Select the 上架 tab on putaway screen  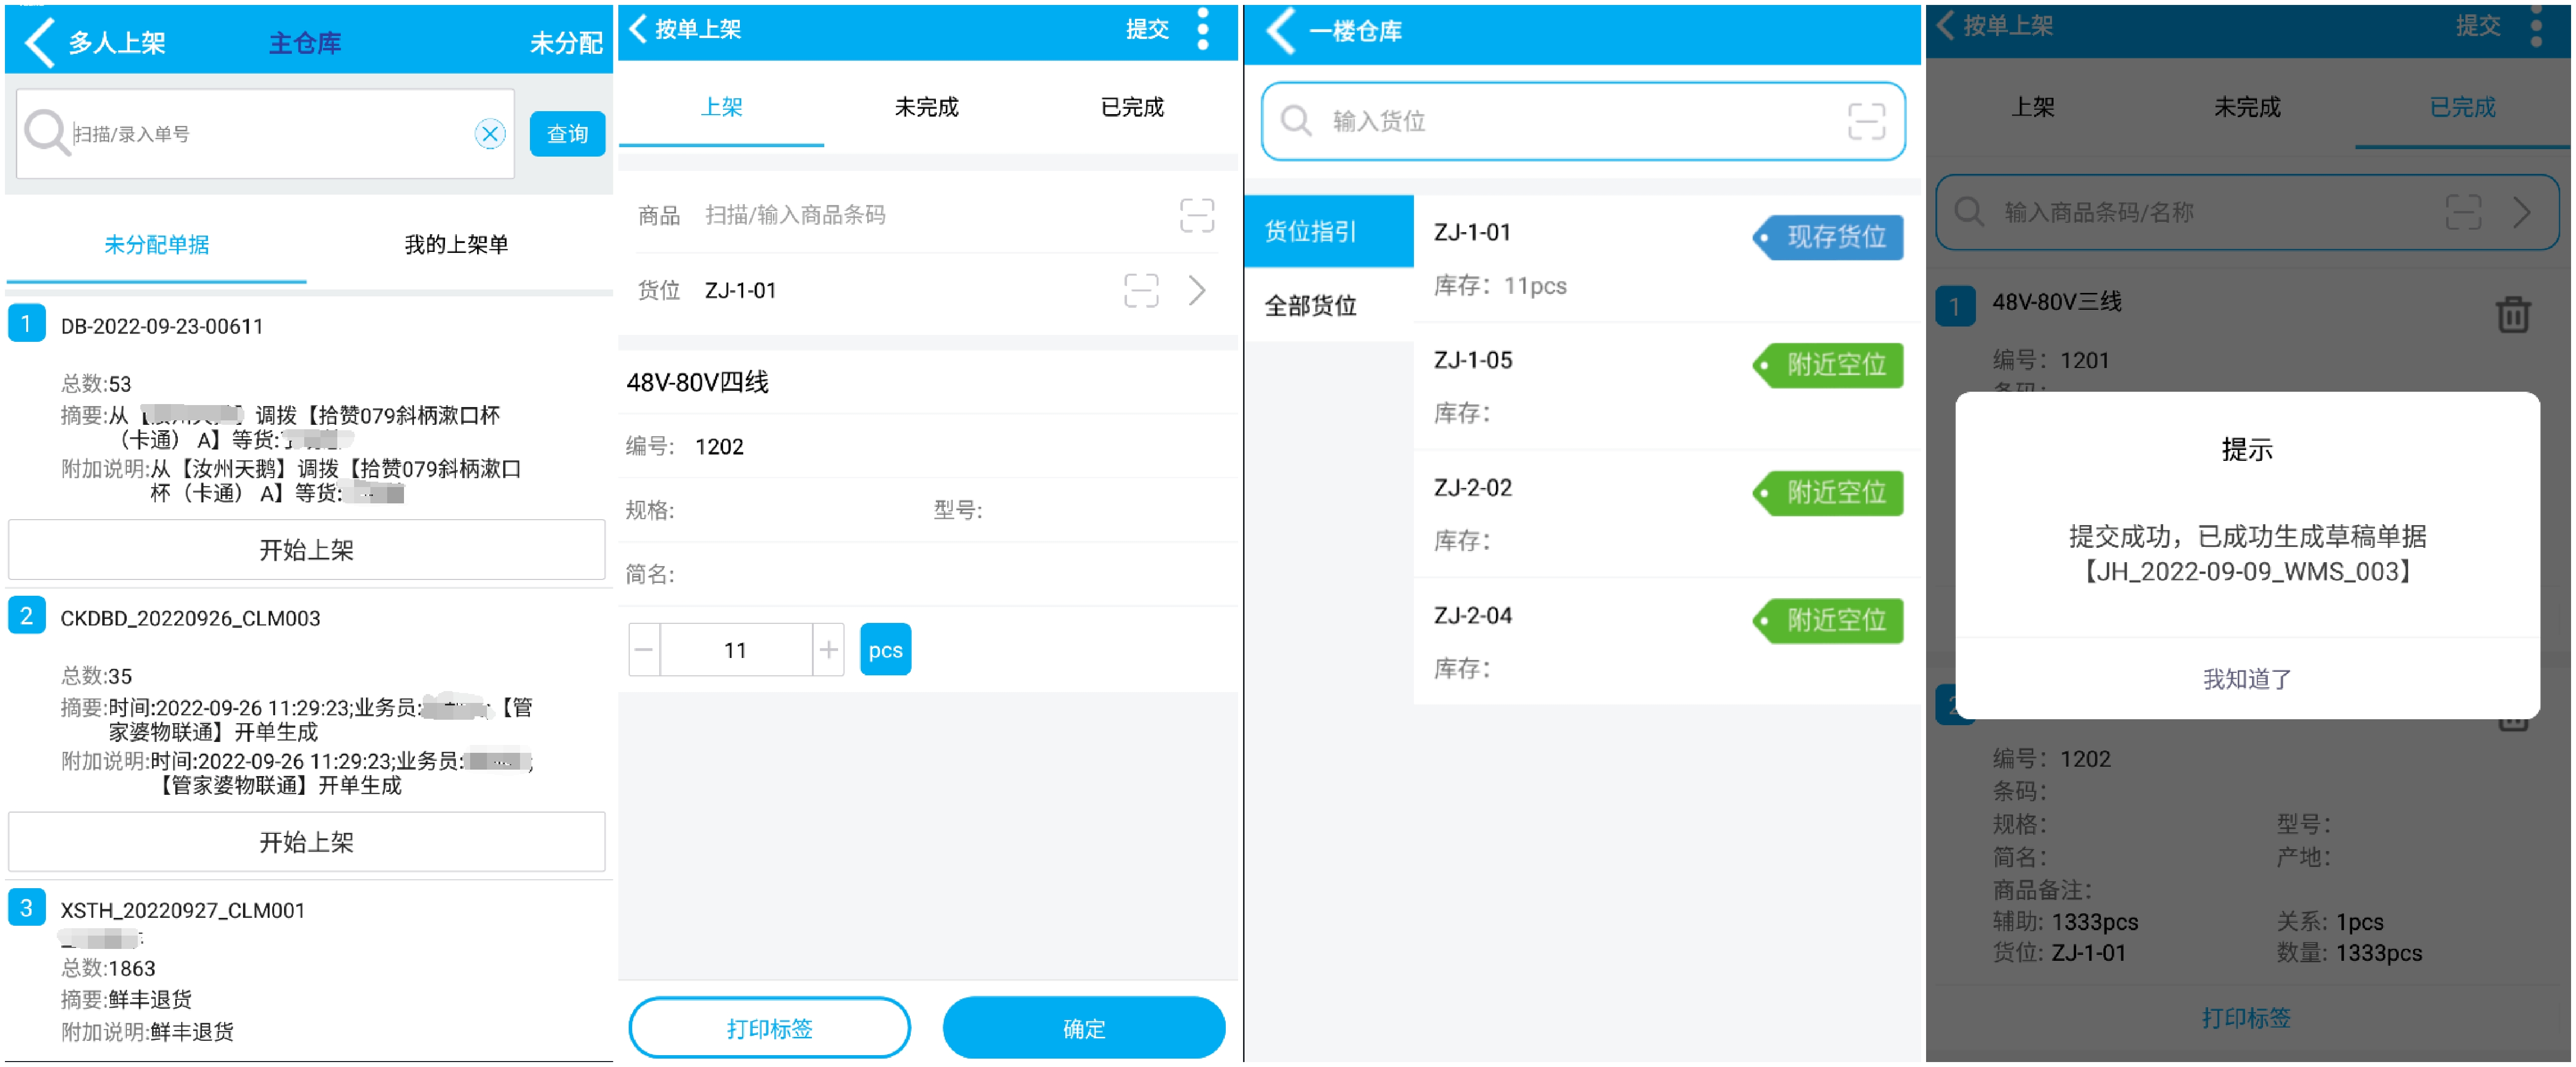(x=721, y=107)
